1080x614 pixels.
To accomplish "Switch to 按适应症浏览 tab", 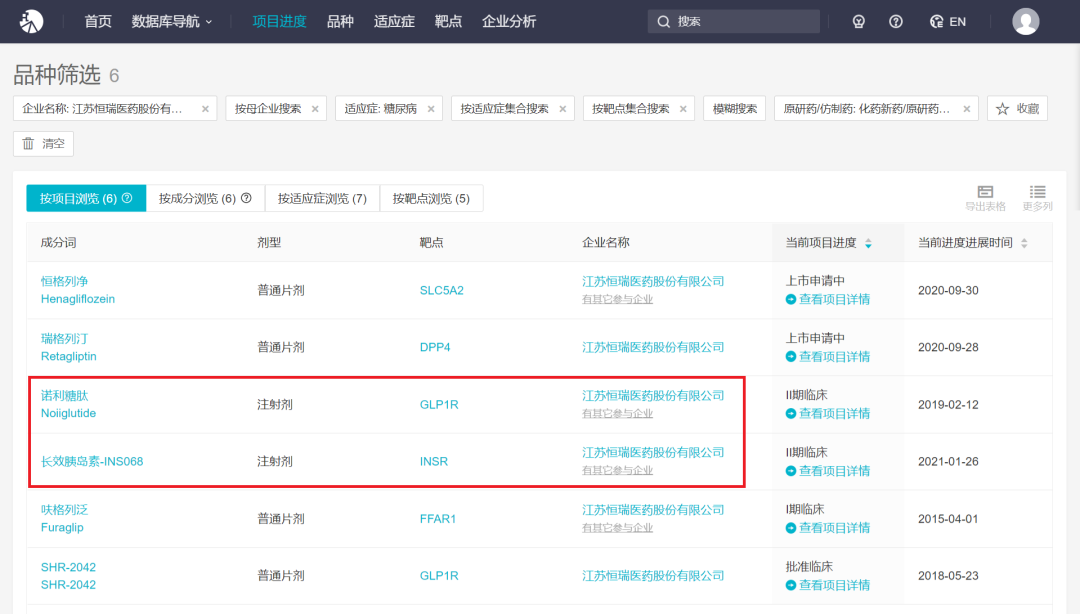I will click(322, 198).
